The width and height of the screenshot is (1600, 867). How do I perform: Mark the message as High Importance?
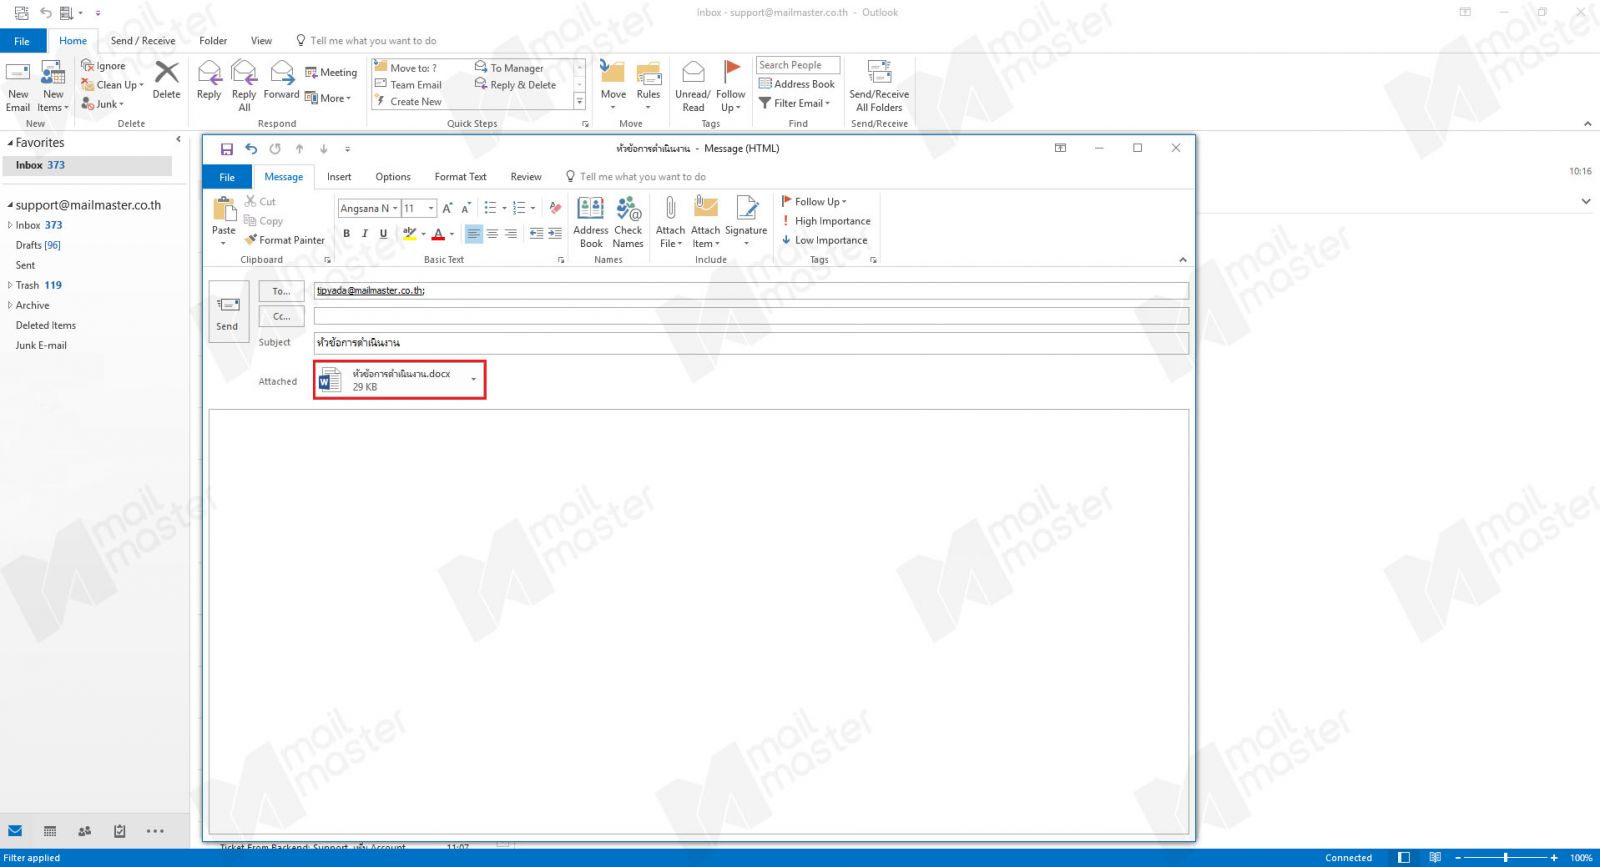pos(826,221)
